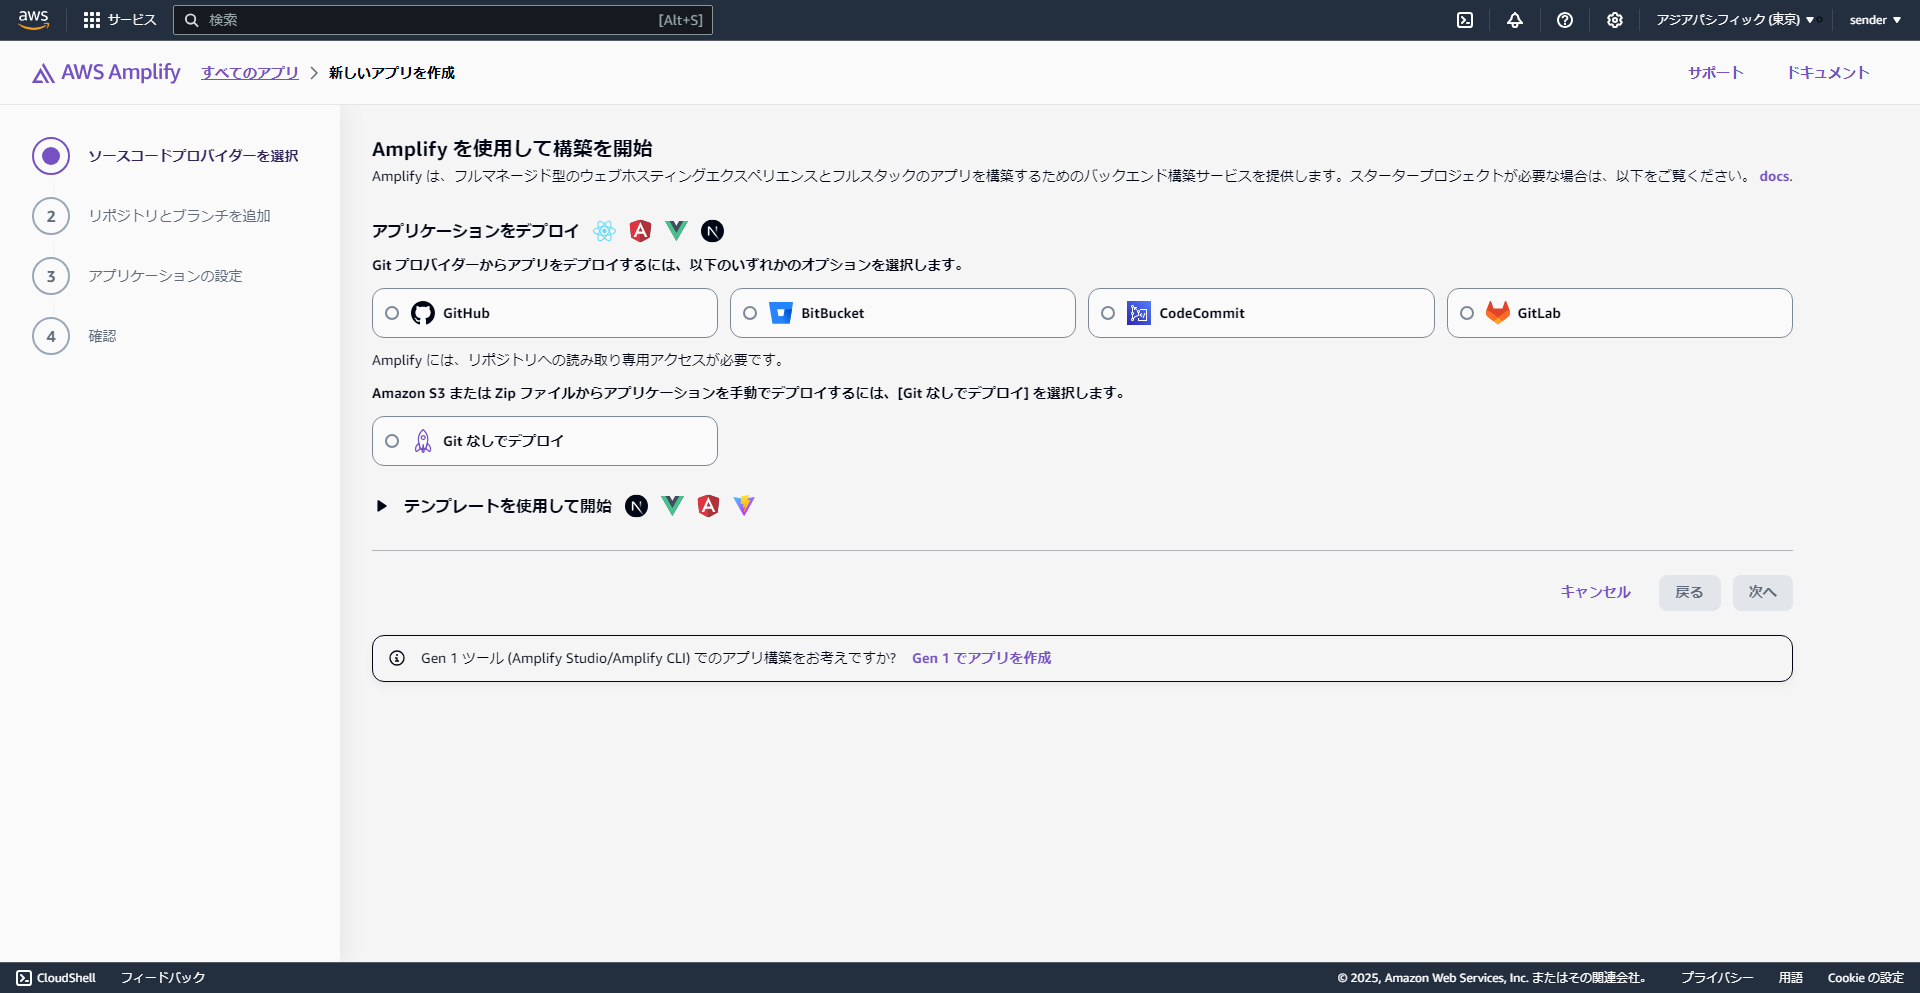
Task: Open Gen 1 でアプリを作成 link
Action: pyautogui.click(x=982, y=658)
